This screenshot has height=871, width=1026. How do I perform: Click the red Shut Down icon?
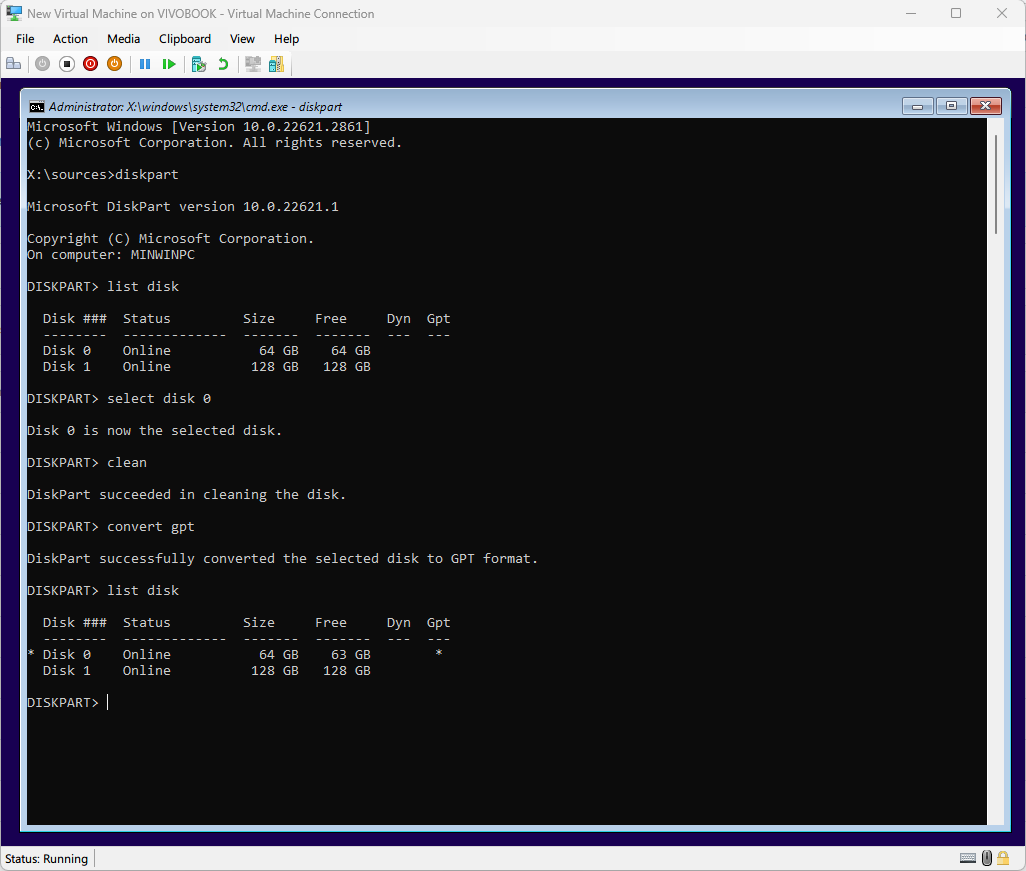click(x=90, y=64)
